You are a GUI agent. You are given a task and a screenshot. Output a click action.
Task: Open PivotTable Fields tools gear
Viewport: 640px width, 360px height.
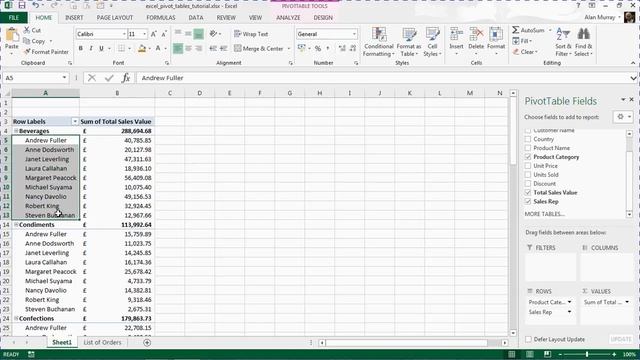620,117
